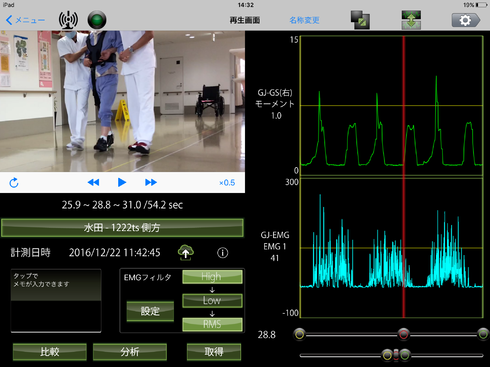
Task: Tap the green vertical arrows graph icon
Action: pos(411,20)
